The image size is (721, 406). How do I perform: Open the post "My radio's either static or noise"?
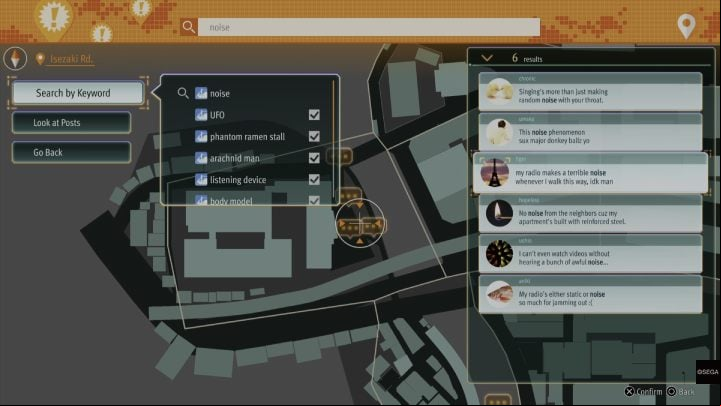pyautogui.click(x=590, y=294)
